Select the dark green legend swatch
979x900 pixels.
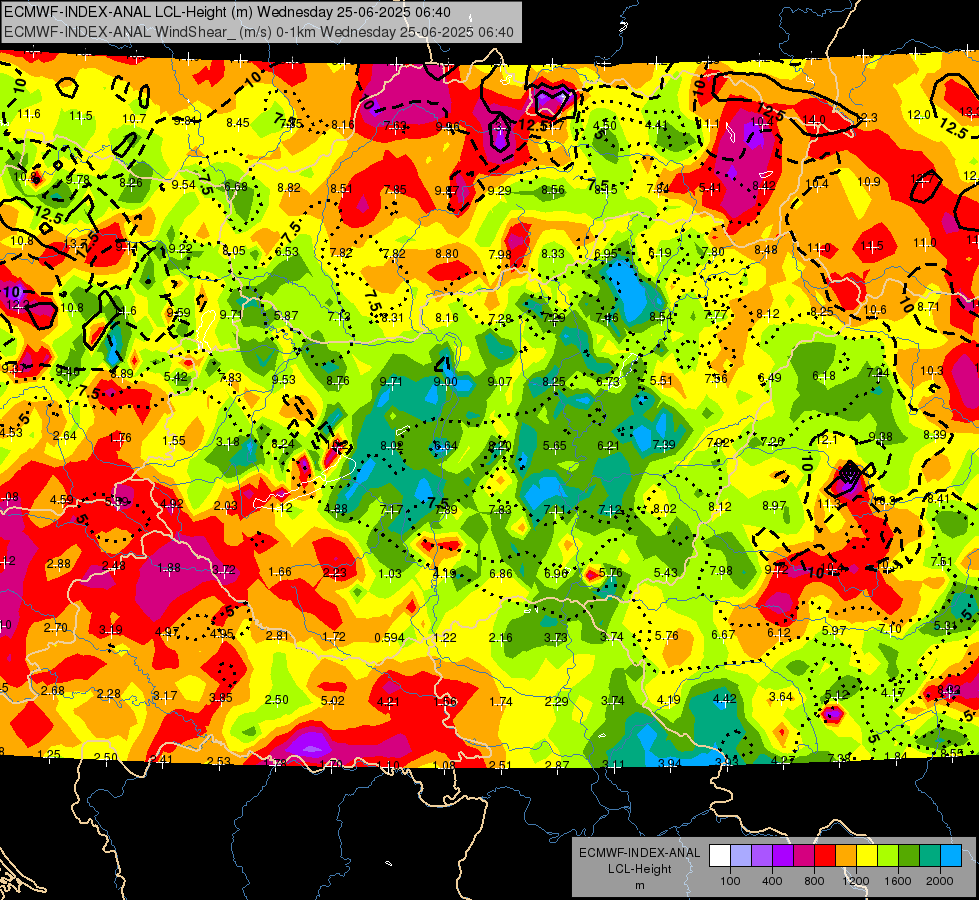(x=909, y=856)
